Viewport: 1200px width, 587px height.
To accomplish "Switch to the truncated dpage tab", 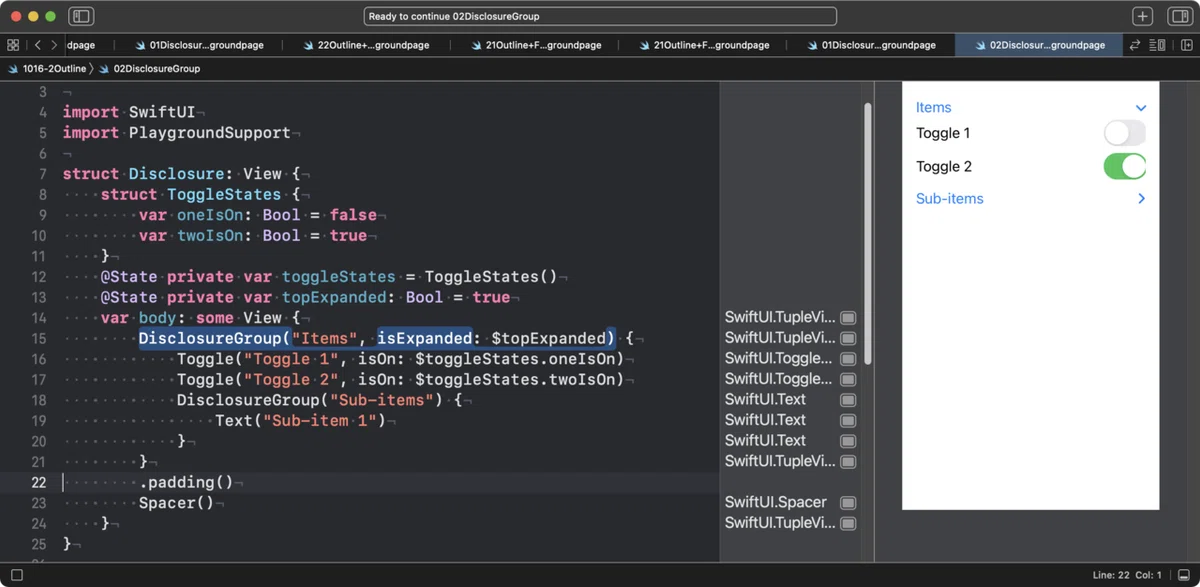I will tap(81, 45).
